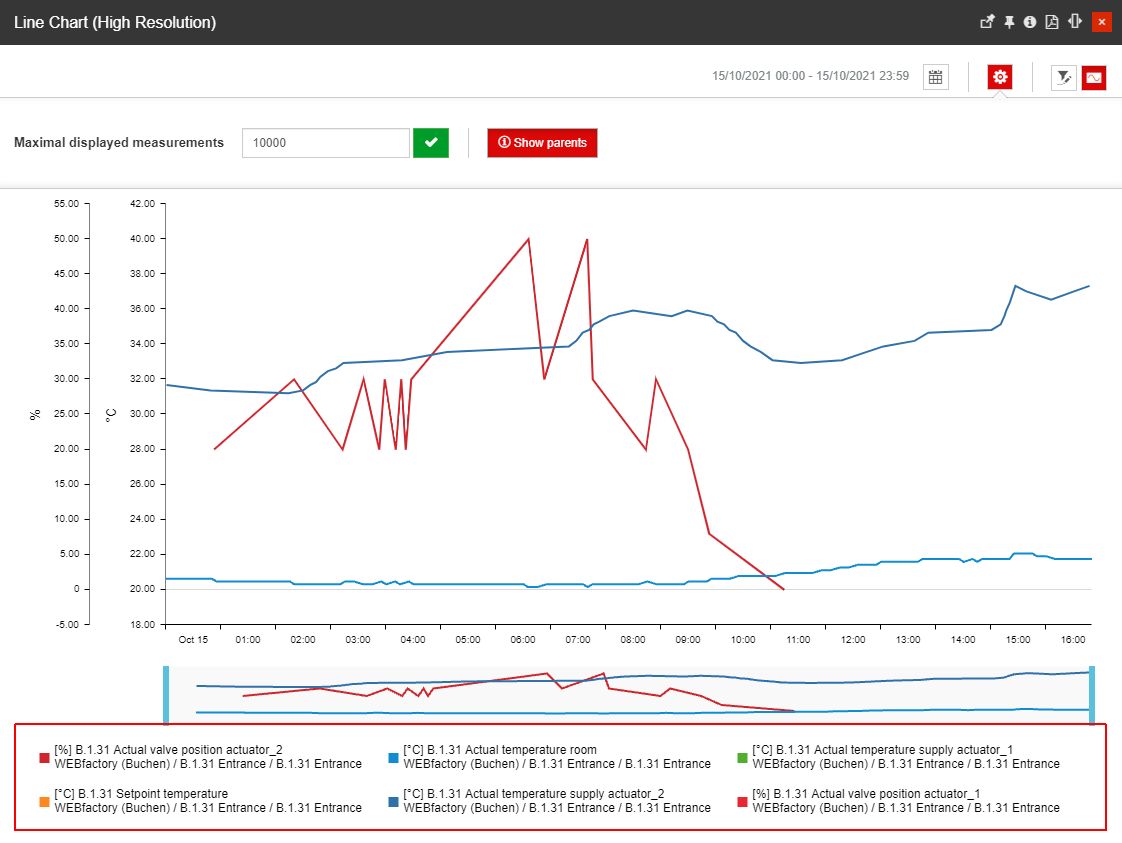The image size is (1122, 843).
Task: Open the chart in a pop-out window
Action: pos(987,22)
